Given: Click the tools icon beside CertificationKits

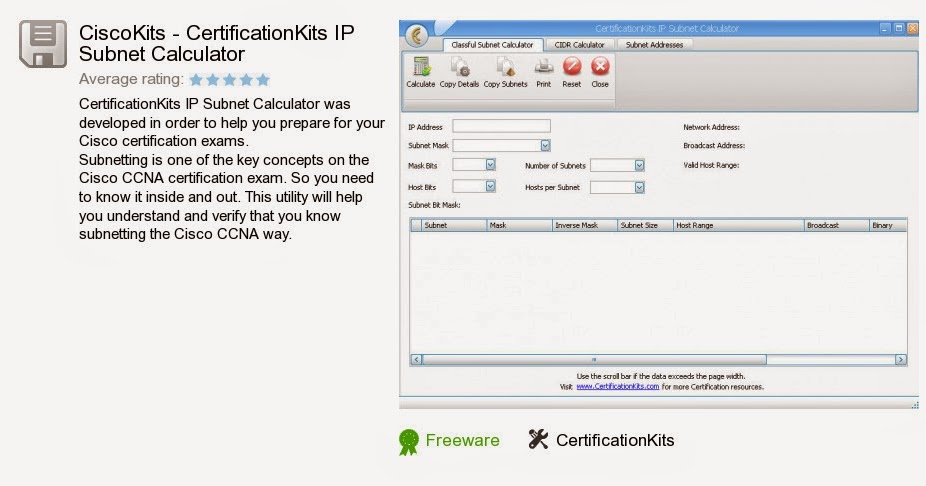Looking at the screenshot, I should [538, 439].
